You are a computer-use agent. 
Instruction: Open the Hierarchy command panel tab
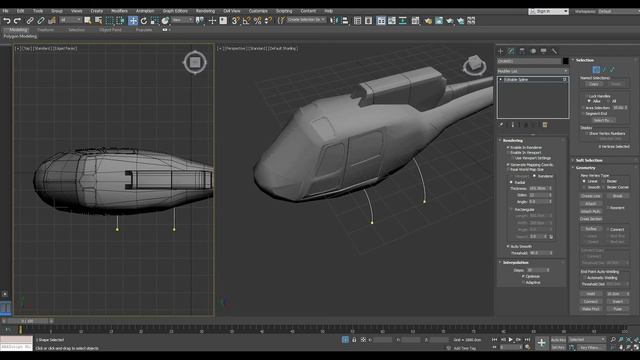coord(522,51)
